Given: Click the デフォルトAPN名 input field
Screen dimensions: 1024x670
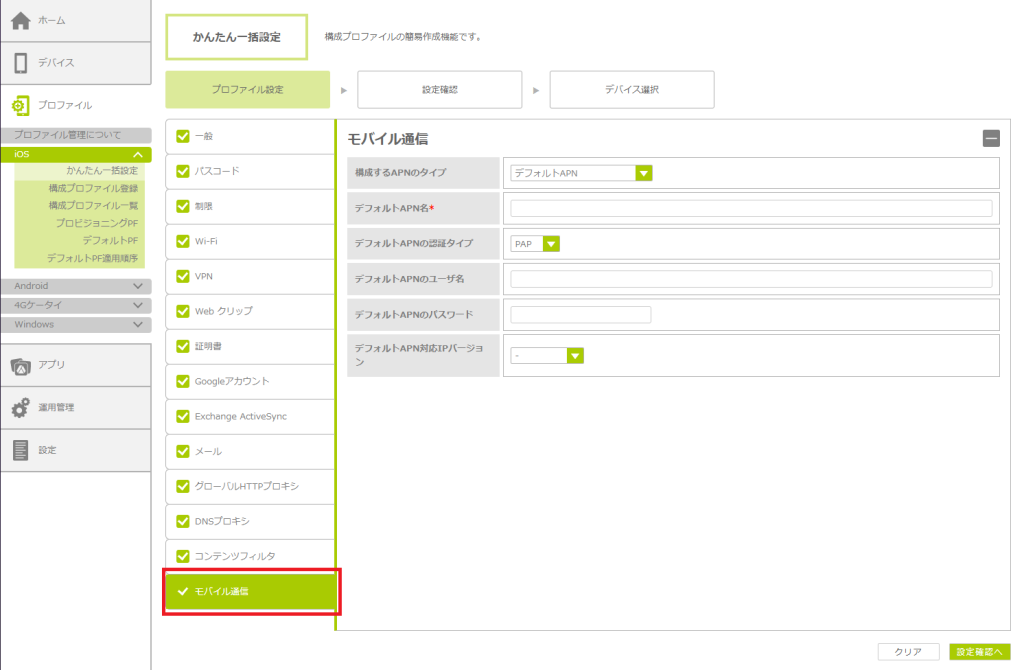Looking at the screenshot, I should pos(751,208).
